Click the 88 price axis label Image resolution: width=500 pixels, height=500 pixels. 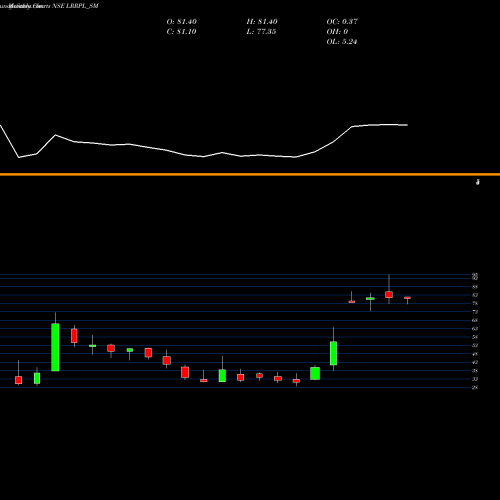pyautogui.click(x=475, y=287)
